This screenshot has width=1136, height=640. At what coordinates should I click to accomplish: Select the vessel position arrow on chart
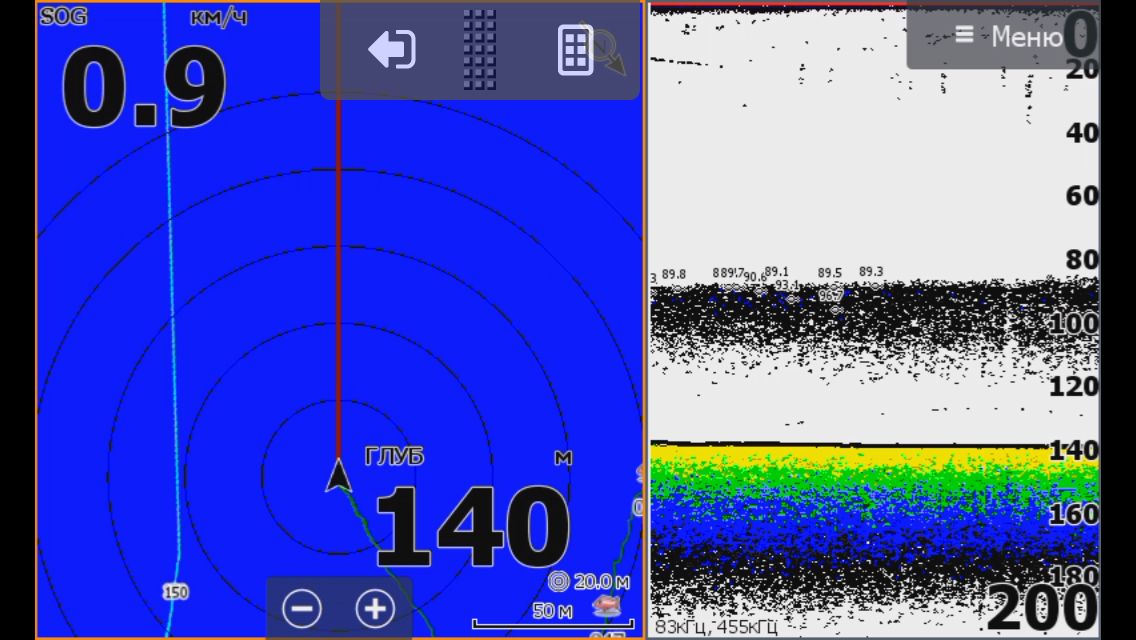(338, 475)
